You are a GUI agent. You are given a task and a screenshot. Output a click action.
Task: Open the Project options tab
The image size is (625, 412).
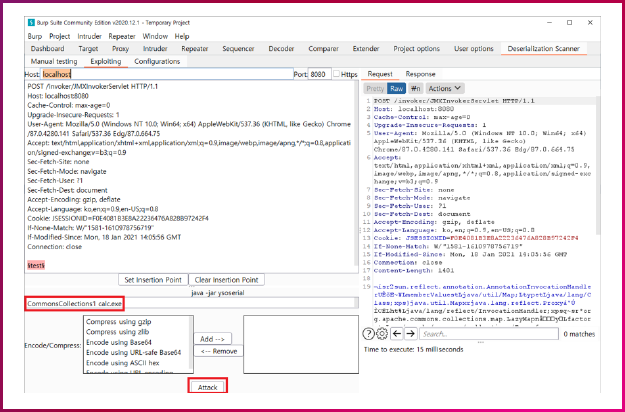tap(417, 49)
